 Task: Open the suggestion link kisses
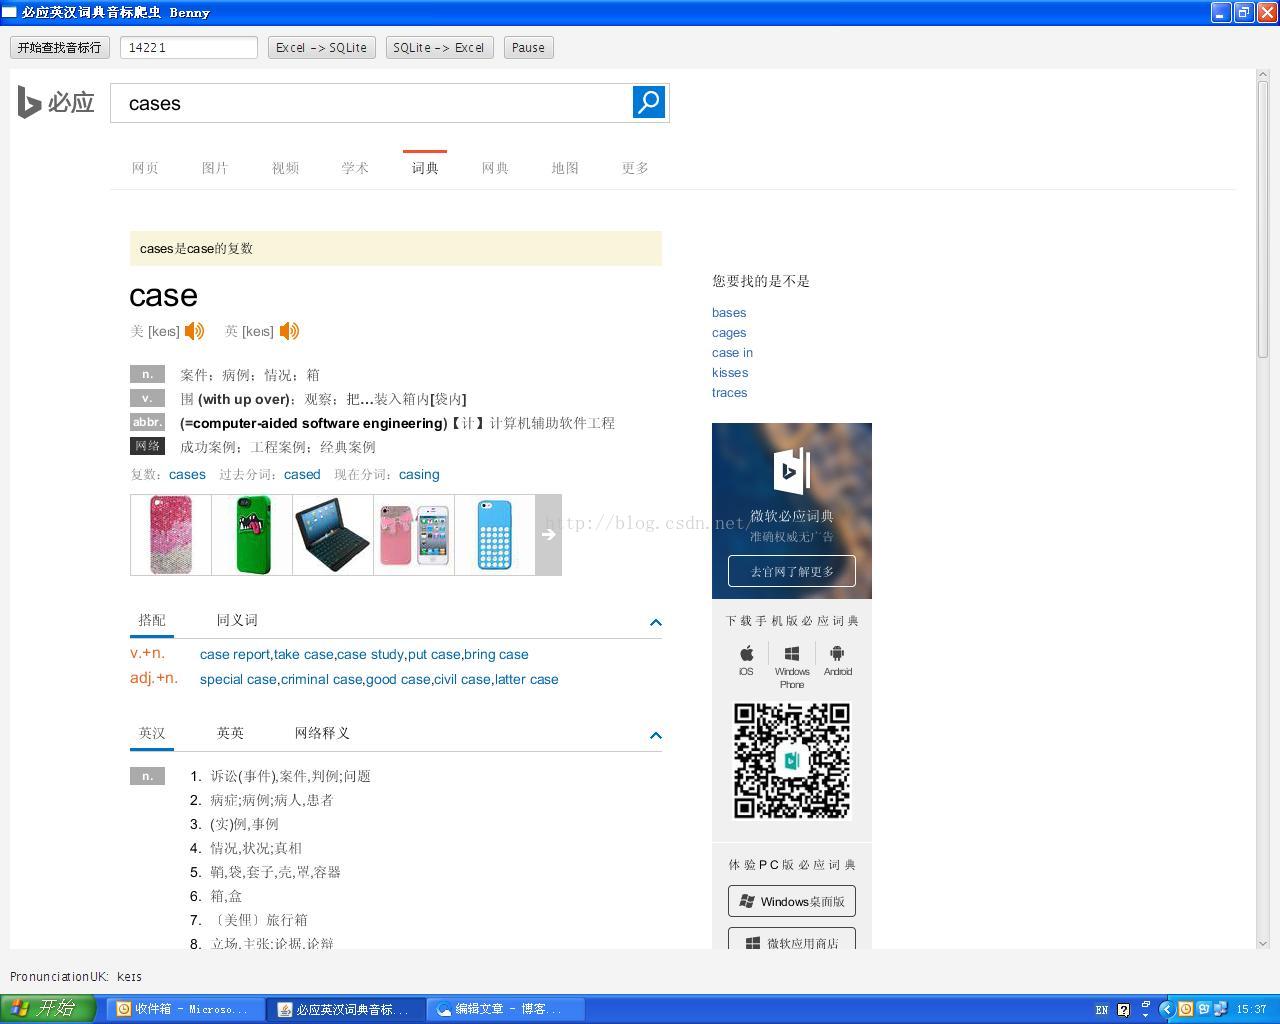point(730,372)
